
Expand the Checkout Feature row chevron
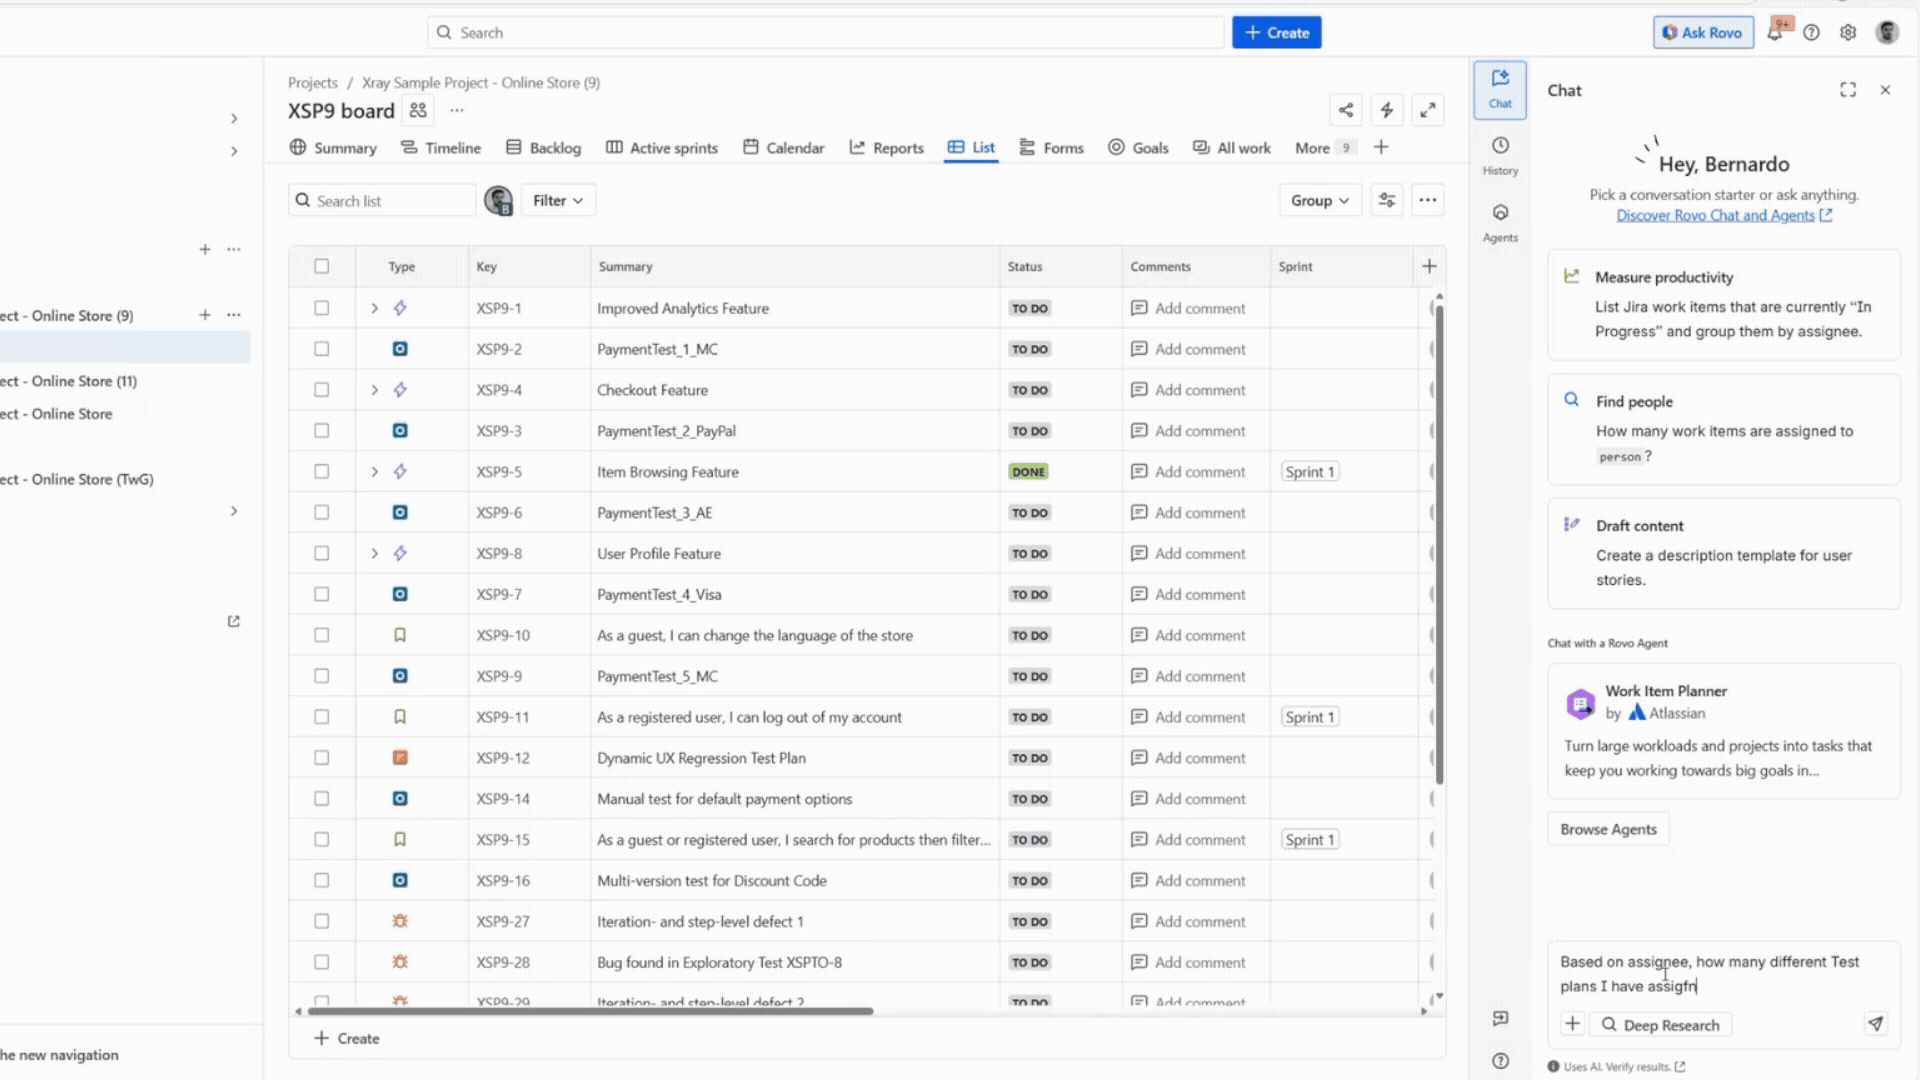point(374,390)
